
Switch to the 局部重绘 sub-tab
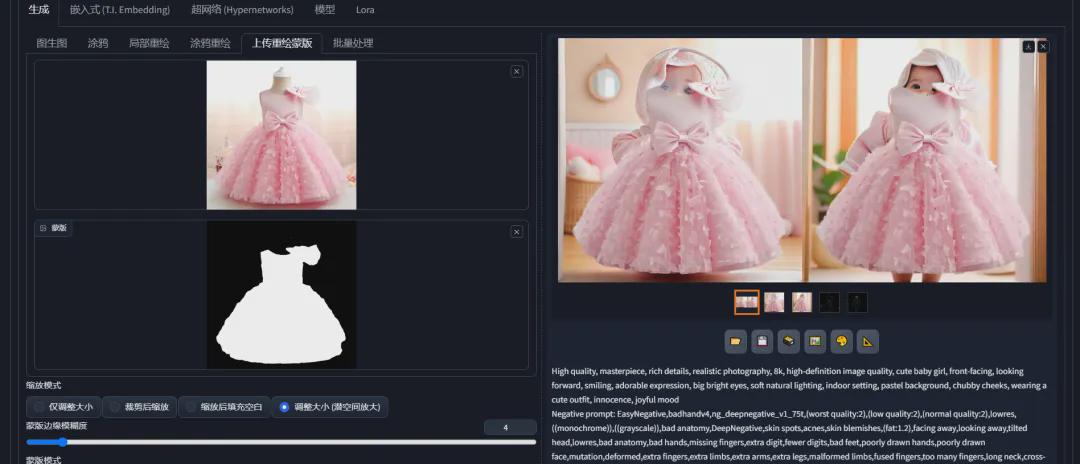pos(149,43)
